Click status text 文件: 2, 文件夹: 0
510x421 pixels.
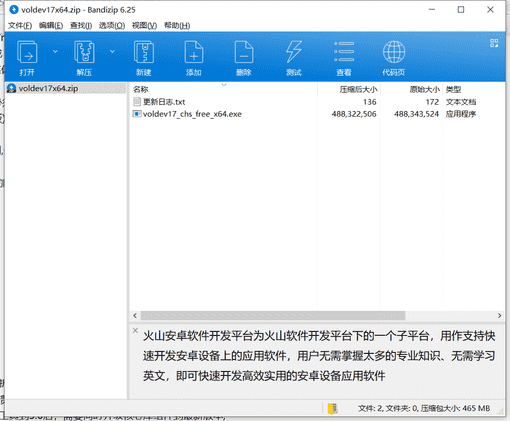click(388, 408)
